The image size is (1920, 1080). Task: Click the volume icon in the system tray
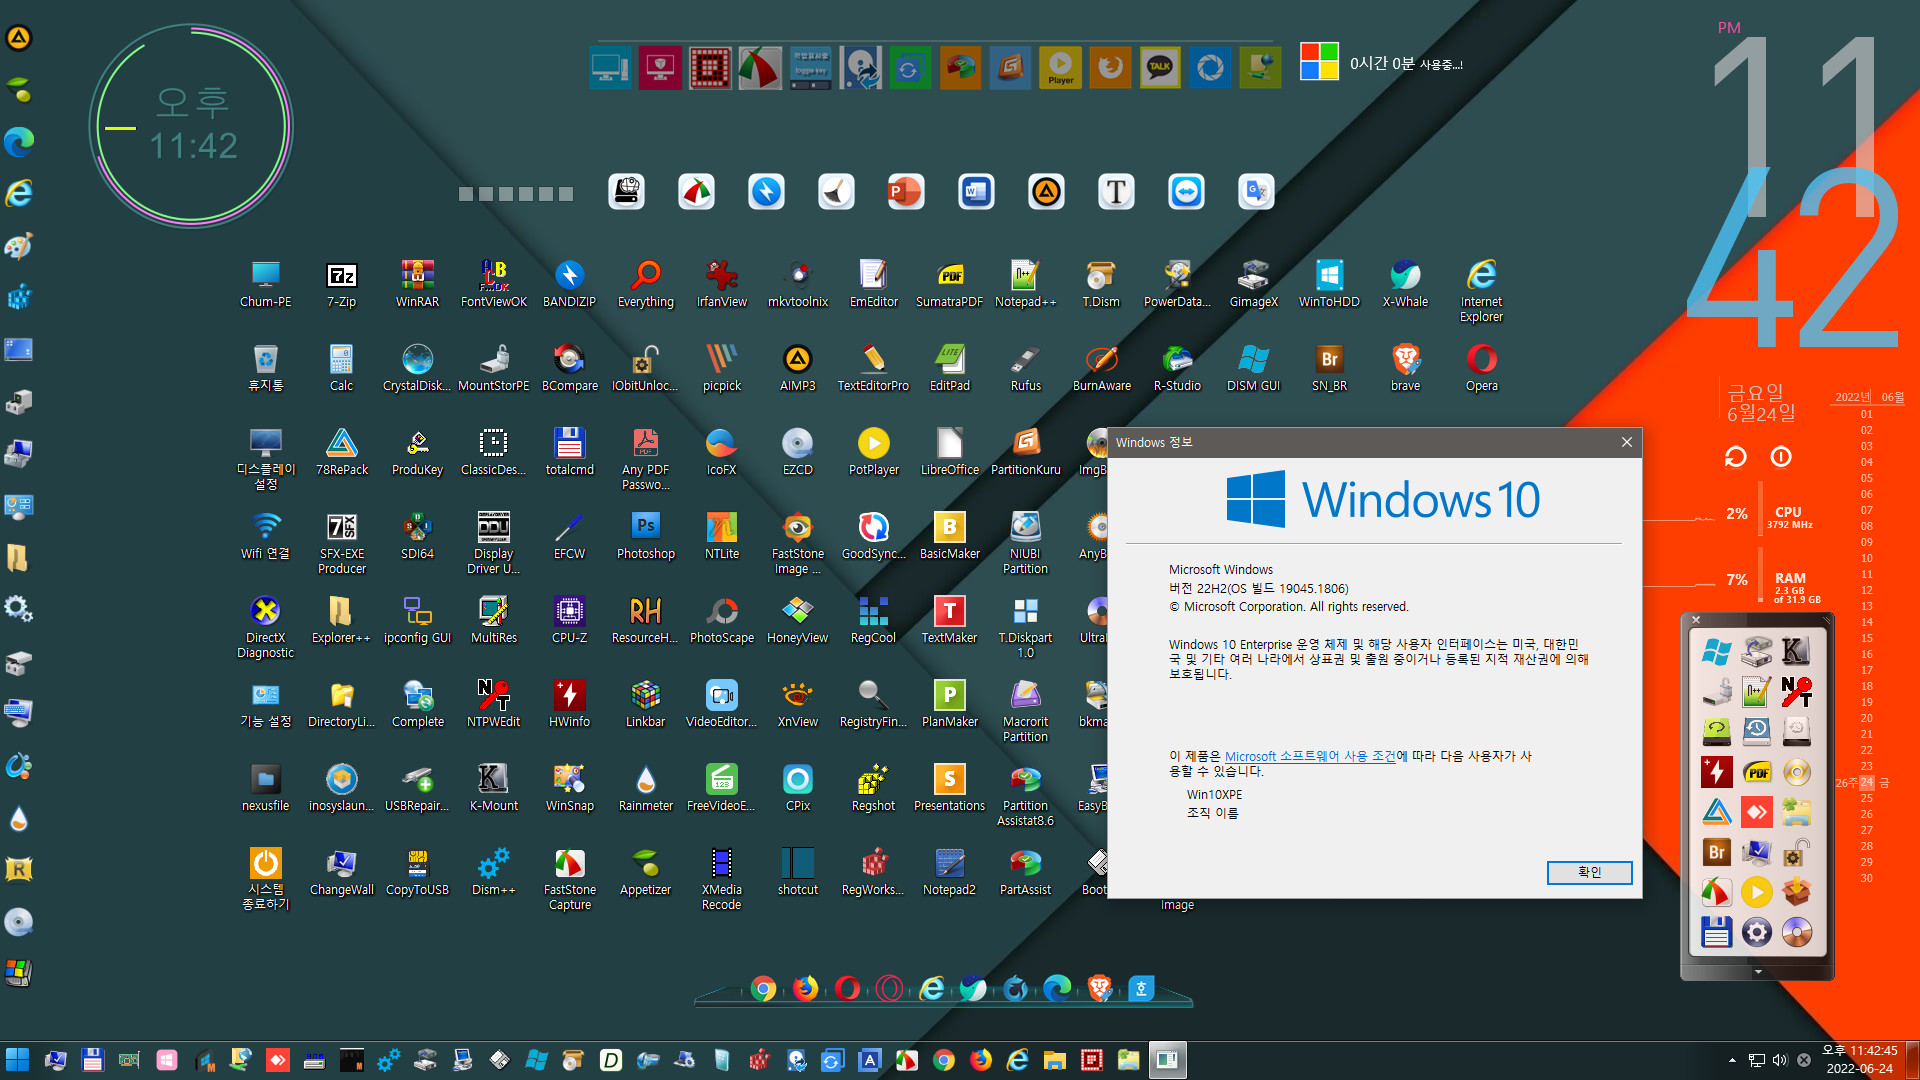(1780, 1060)
